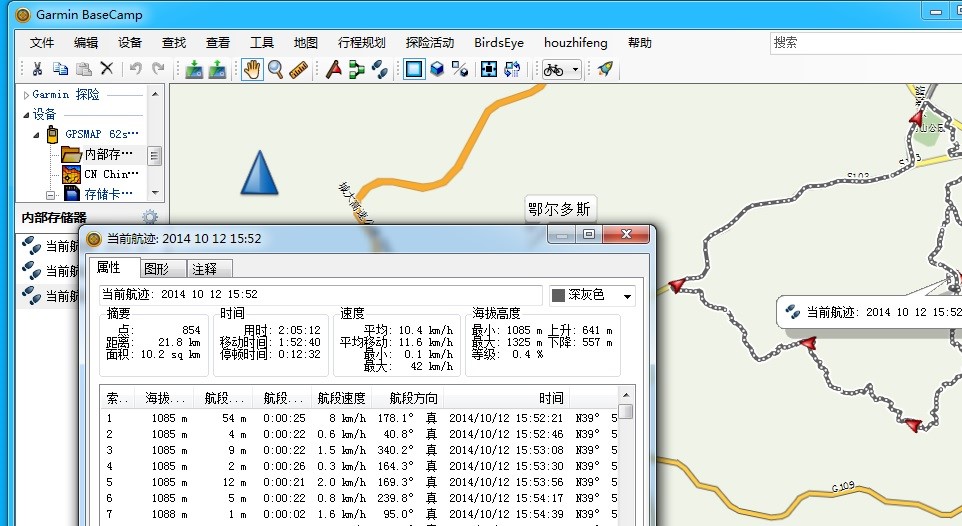This screenshot has height=526, width=962.
Task: Click the gear icon beside 内部存储器
Action: [150, 217]
